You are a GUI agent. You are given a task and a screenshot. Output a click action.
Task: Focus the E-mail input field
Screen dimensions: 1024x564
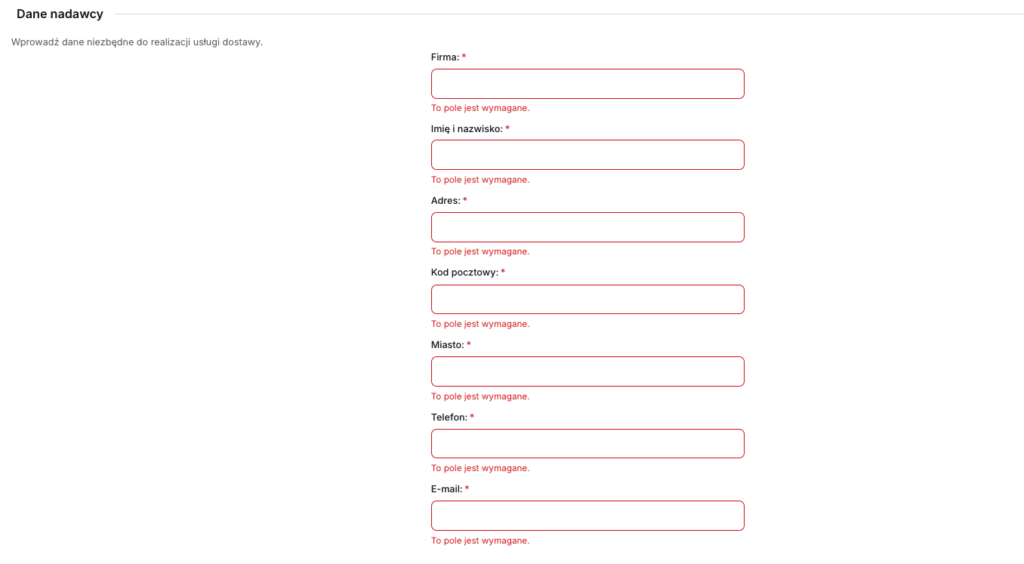tap(587, 516)
